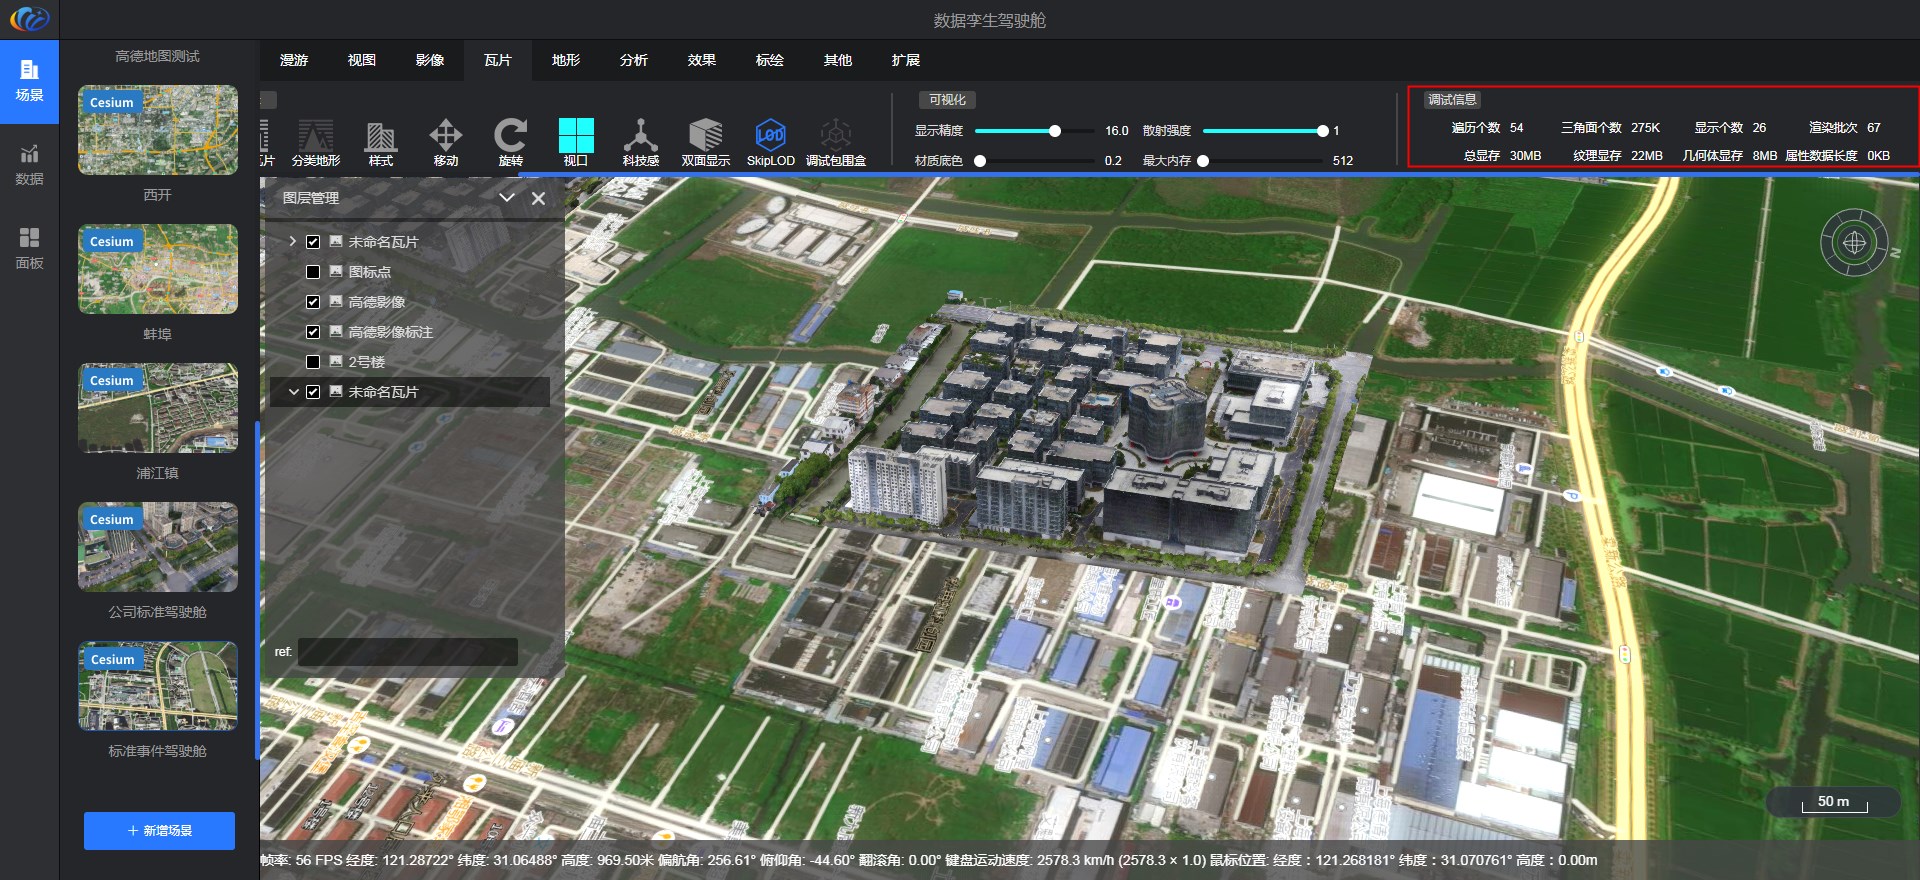Screen dimensions: 1920x880
Task: Select the 样式 style tool
Action: pos(381,138)
